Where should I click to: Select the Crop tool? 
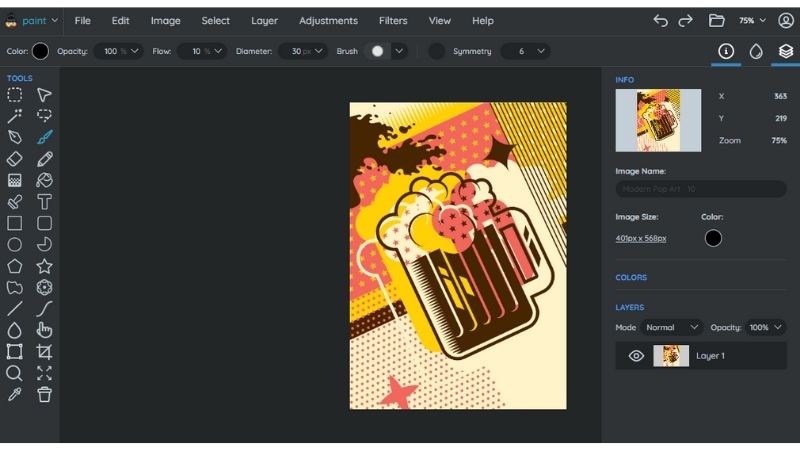pyautogui.click(x=44, y=352)
